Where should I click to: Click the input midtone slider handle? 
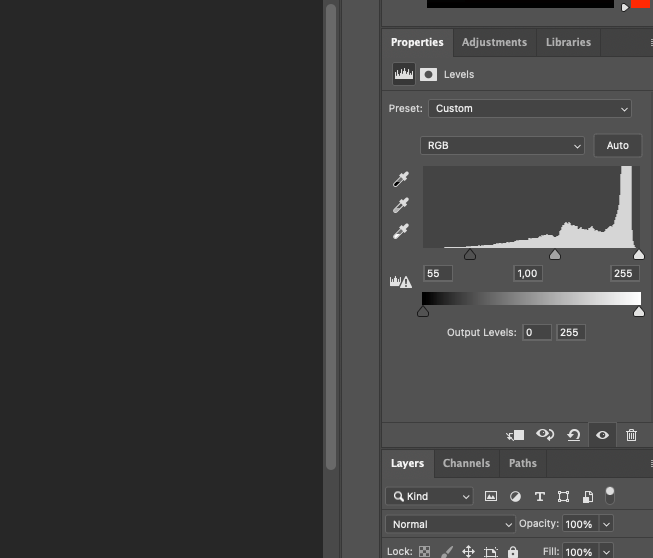coord(555,254)
